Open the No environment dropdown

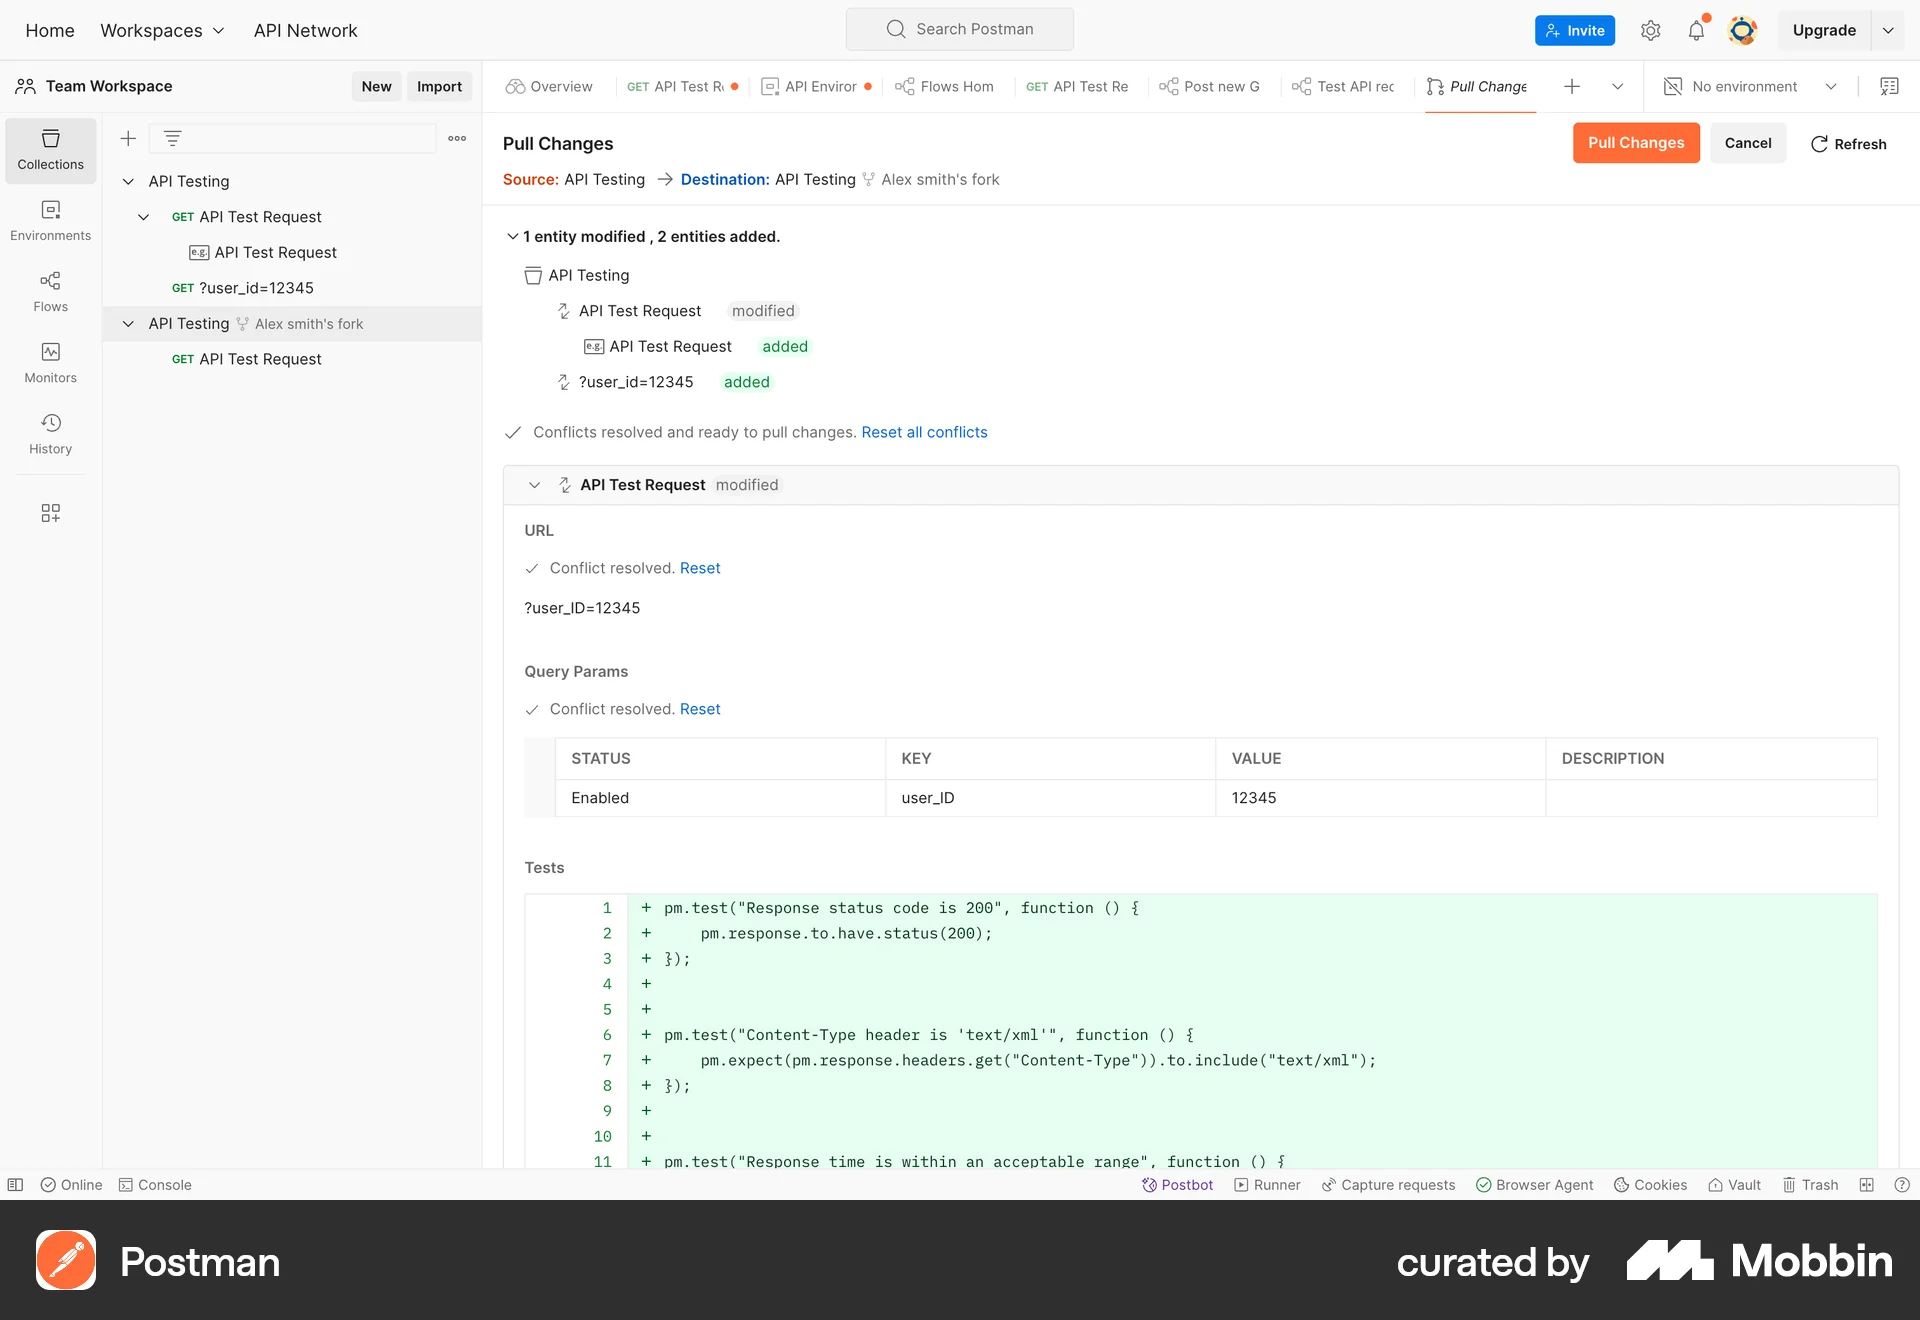click(1750, 86)
